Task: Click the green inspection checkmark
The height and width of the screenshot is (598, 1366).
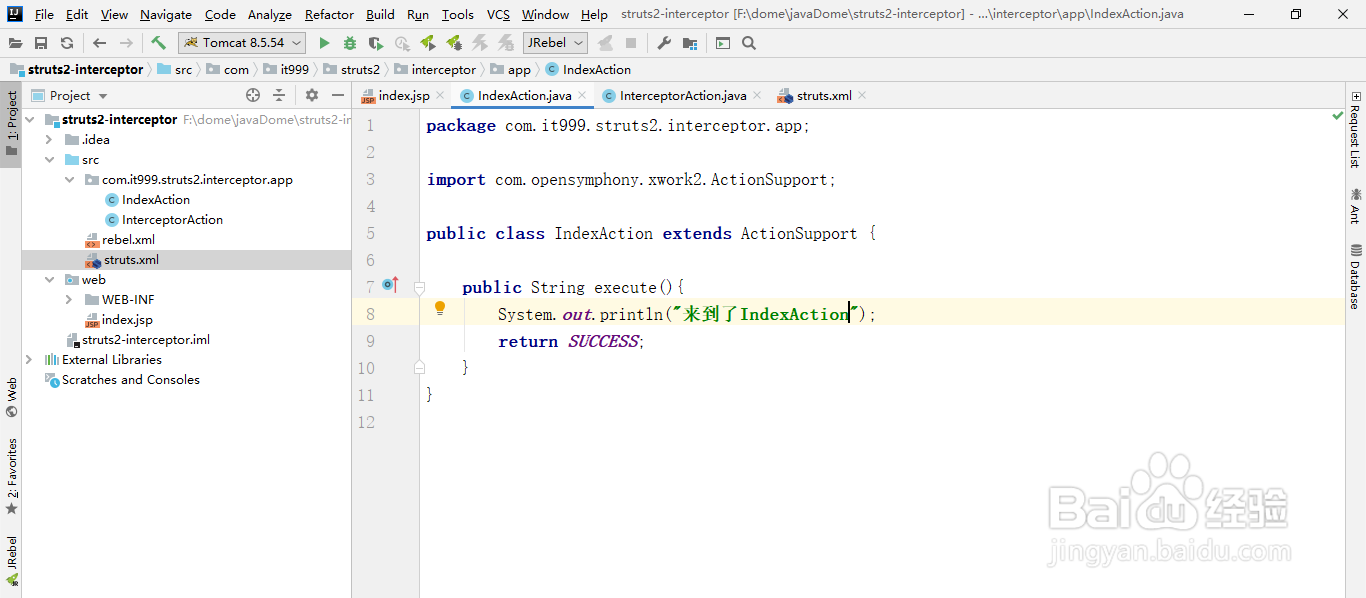Action: click(x=1338, y=116)
